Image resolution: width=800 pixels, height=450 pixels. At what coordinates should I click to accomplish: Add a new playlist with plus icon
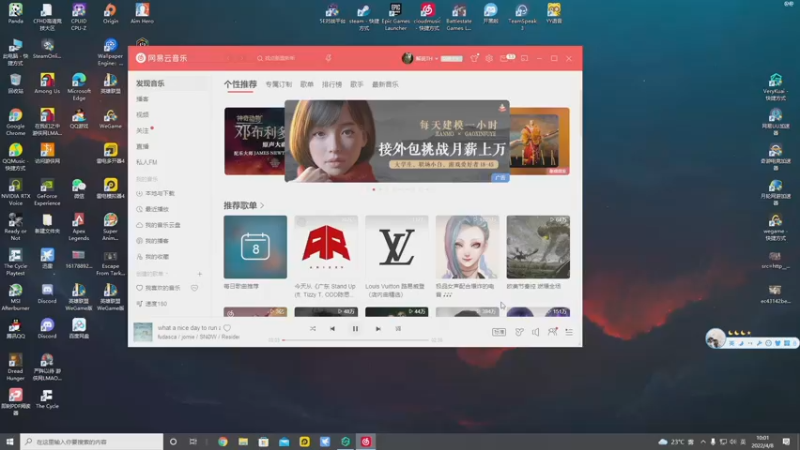[199, 274]
